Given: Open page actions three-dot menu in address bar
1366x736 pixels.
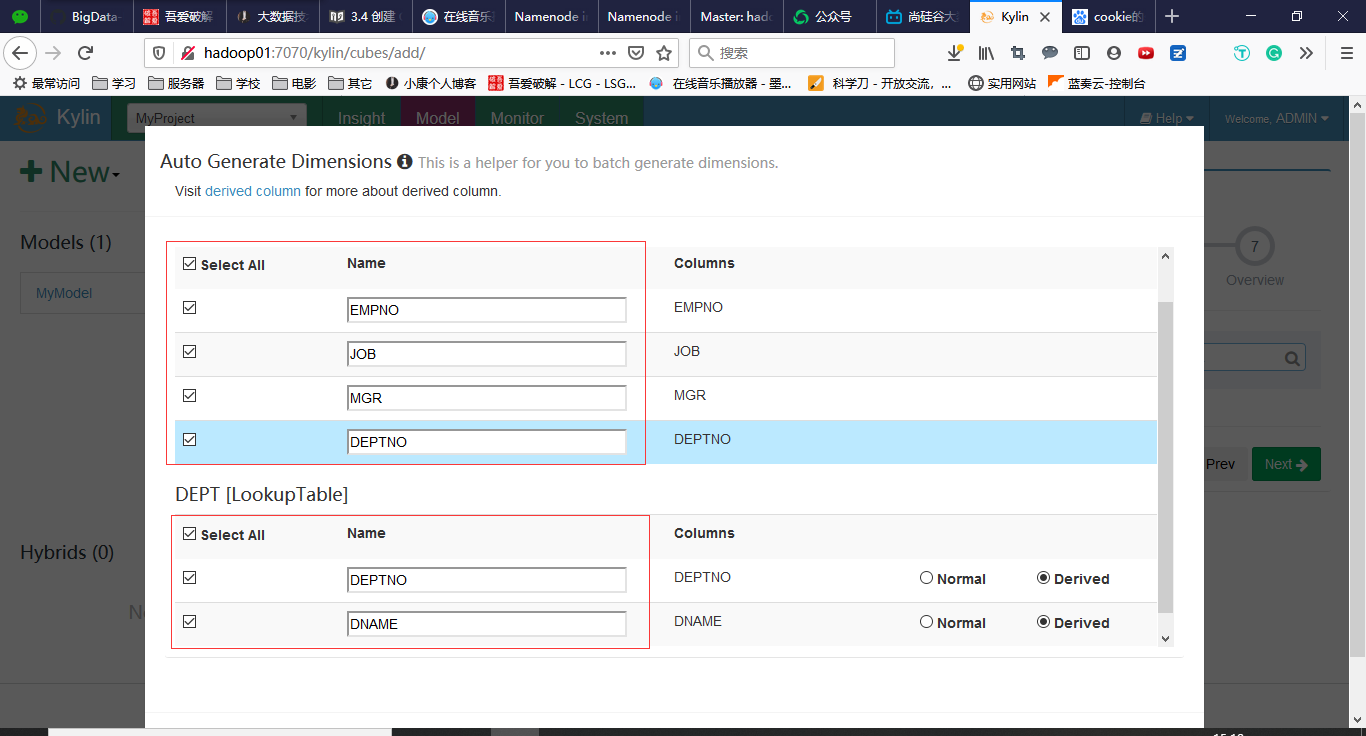Looking at the screenshot, I should click(x=608, y=53).
